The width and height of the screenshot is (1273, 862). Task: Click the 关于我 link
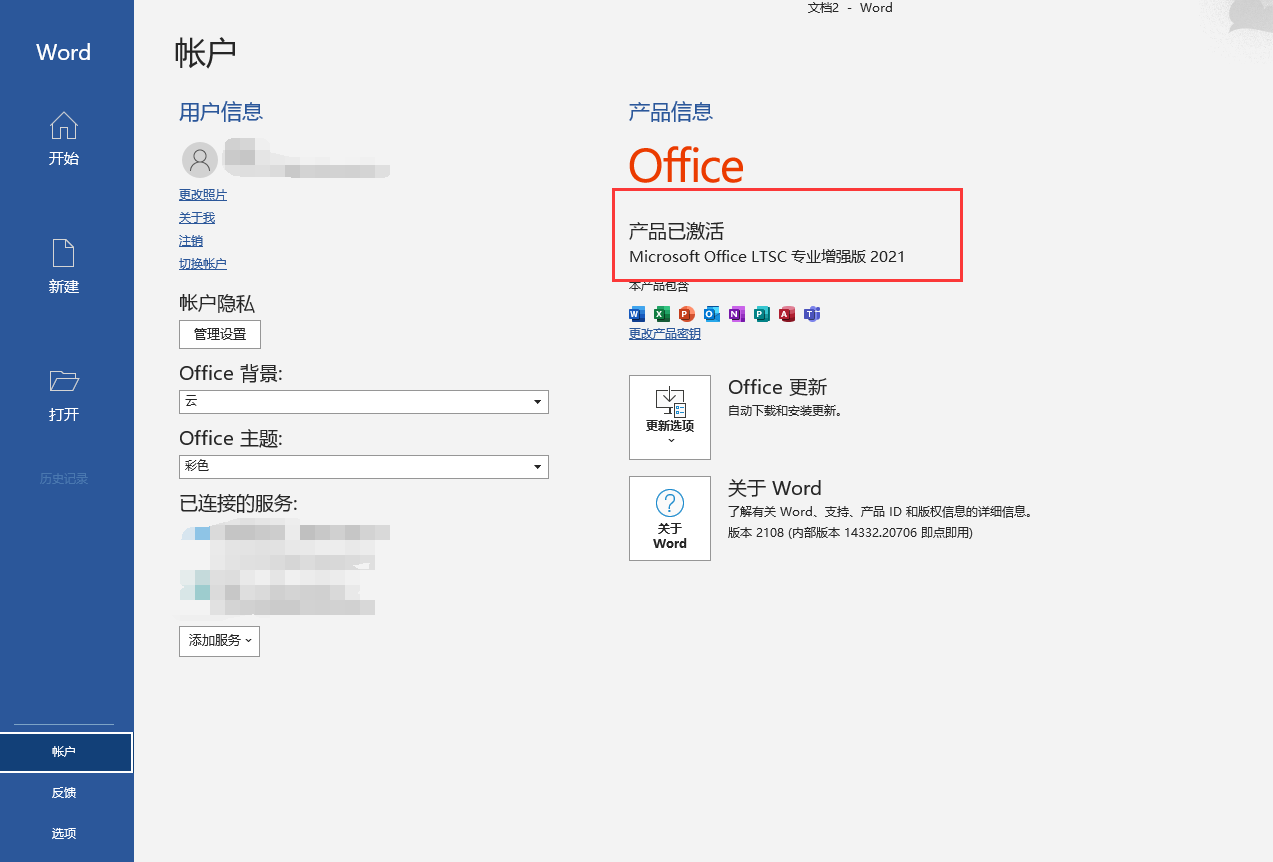point(197,218)
